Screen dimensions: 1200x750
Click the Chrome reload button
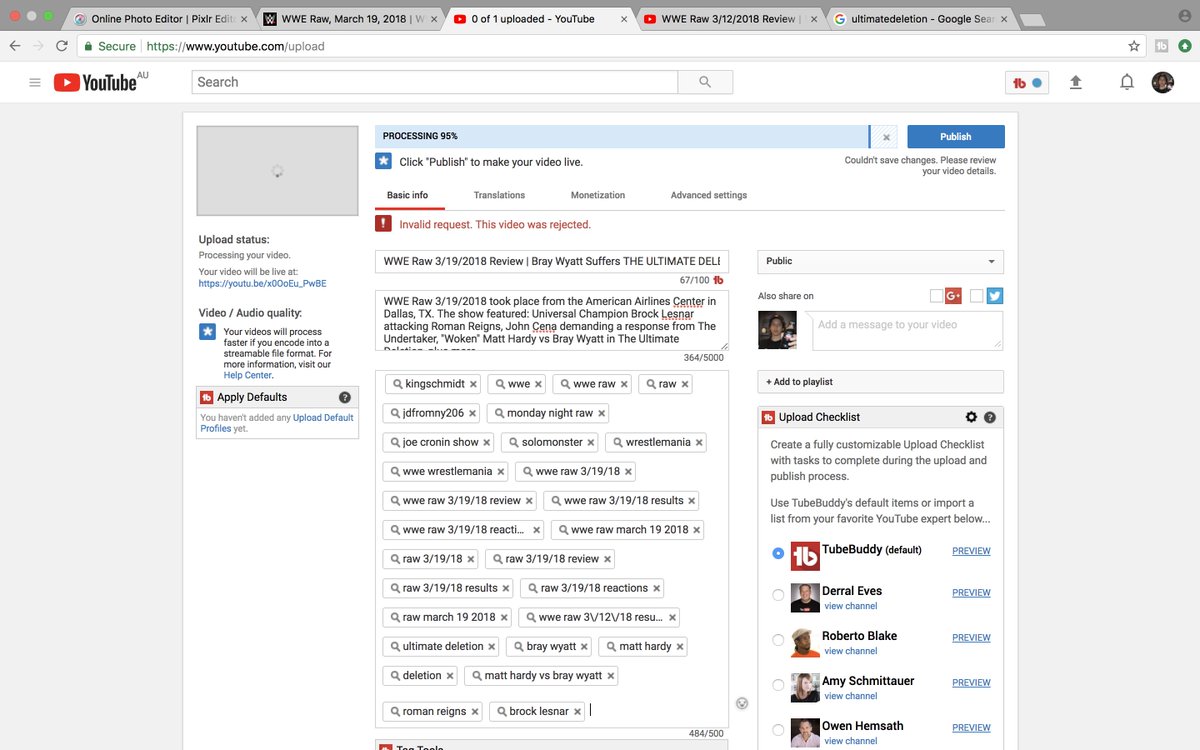(62, 46)
